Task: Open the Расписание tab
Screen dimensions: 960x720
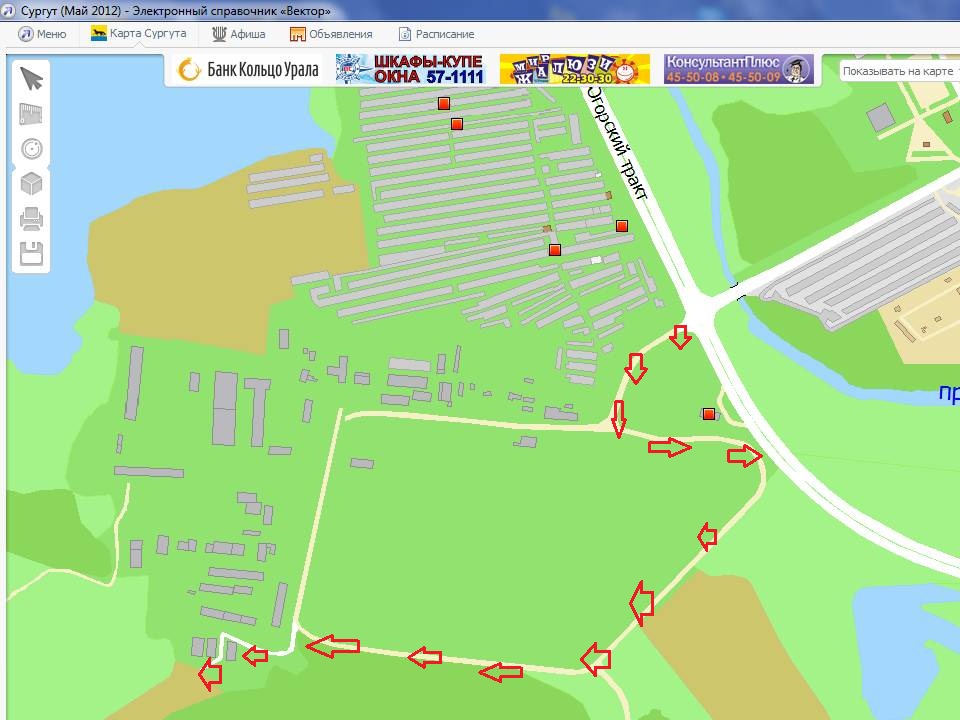Action: (437, 34)
